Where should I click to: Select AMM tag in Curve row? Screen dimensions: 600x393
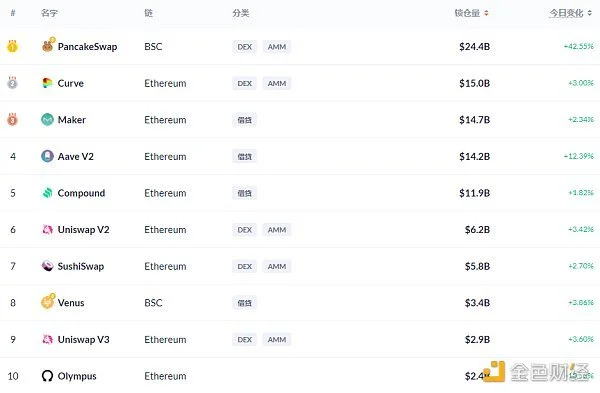[x=277, y=83]
